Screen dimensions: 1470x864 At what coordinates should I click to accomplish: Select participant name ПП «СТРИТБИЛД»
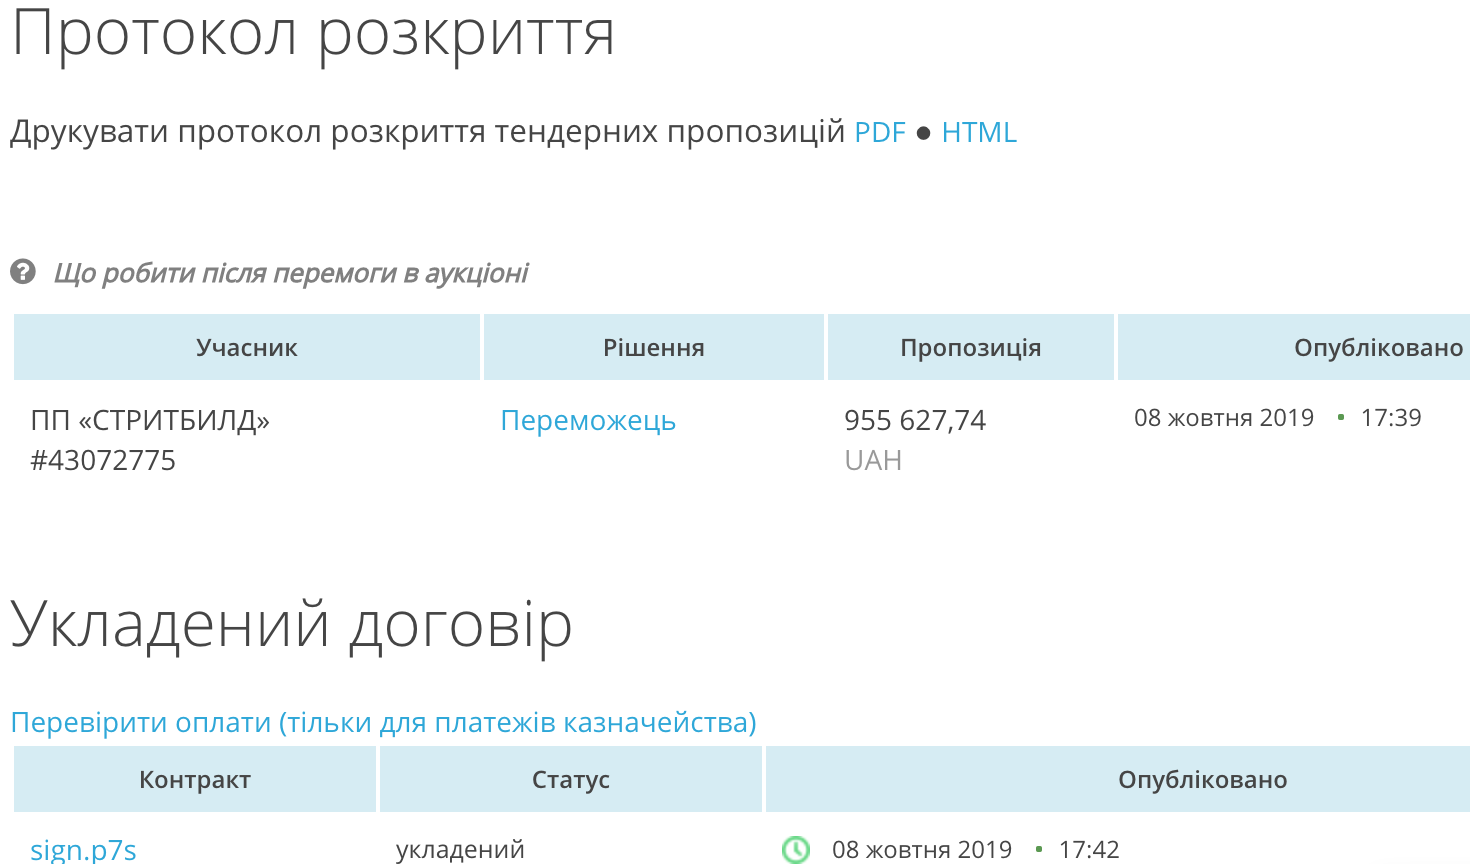pyautogui.click(x=150, y=420)
